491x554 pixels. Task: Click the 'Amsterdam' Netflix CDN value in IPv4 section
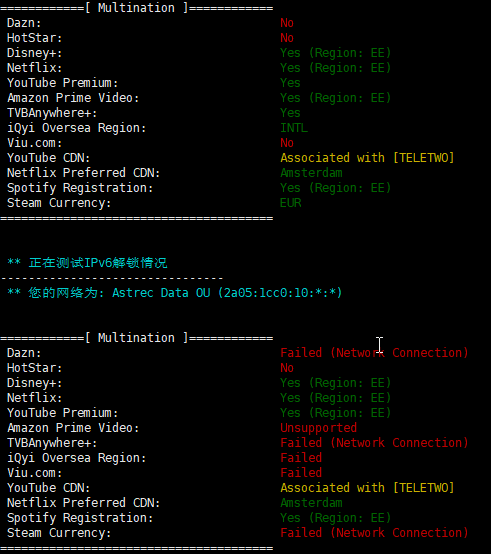(x=311, y=173)
